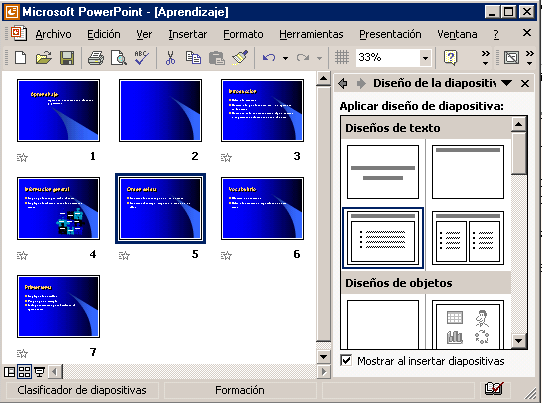Click the hide slide toolbar icon
The width and height of the screenshot is (542, 403).
(511, 57)
